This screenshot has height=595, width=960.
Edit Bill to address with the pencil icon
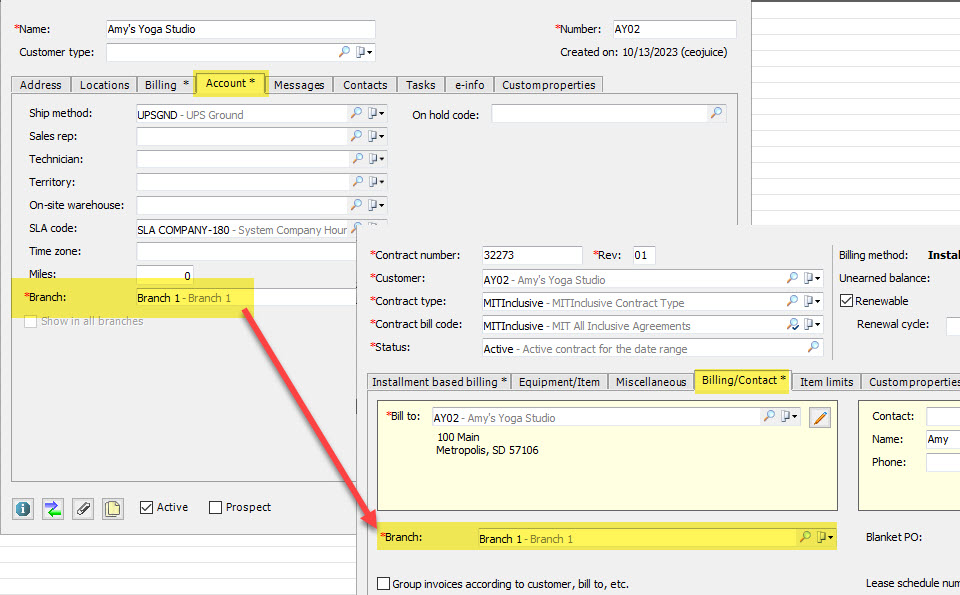click(x=820, y=417)
